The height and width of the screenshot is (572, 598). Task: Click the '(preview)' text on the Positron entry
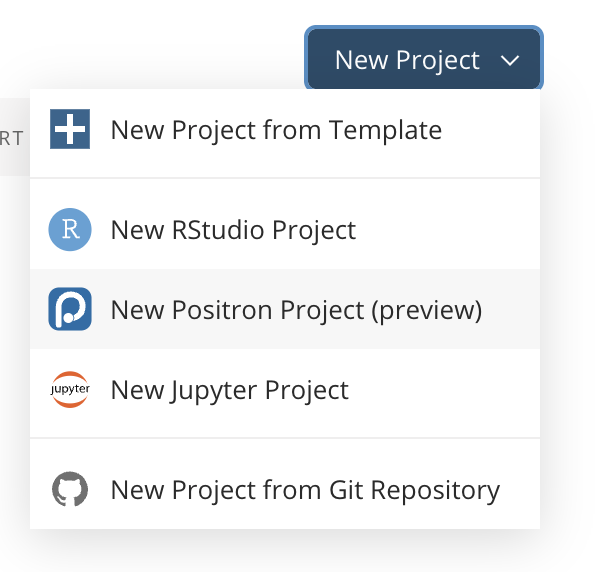click(427, 310)
